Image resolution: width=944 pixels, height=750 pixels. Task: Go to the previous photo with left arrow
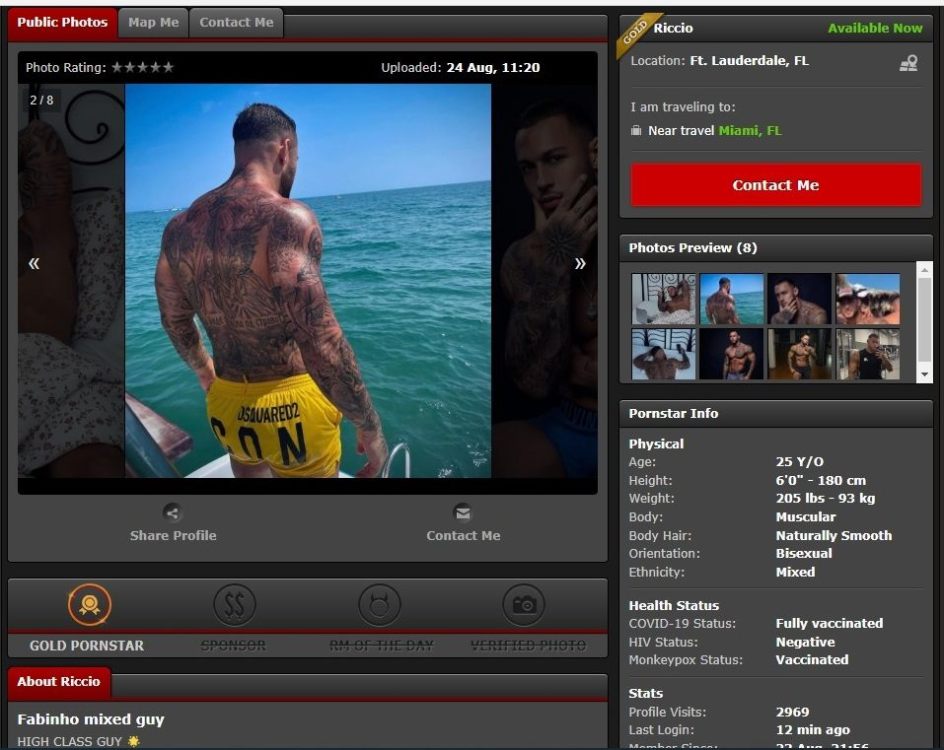coord(34,264)
